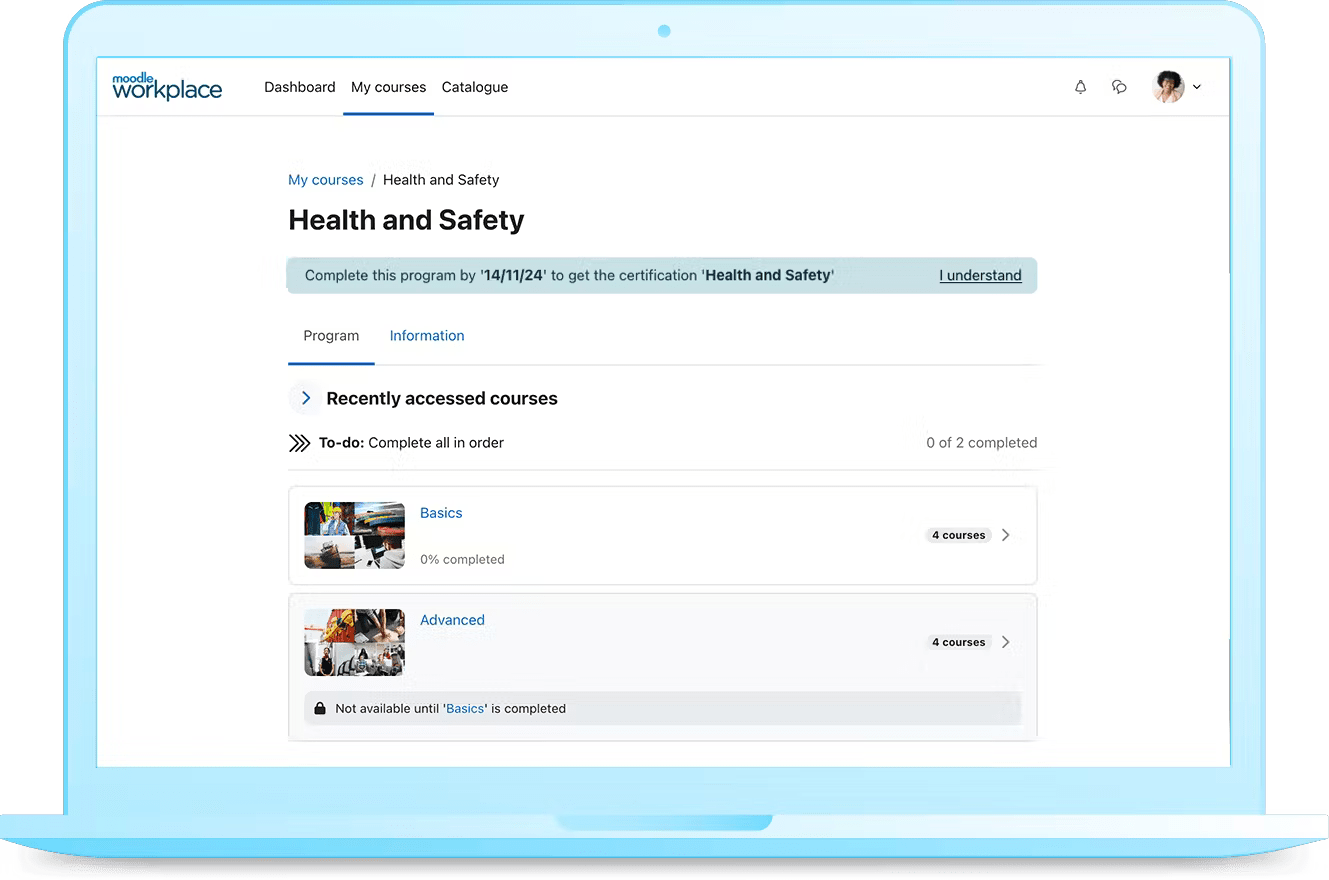Dismiss notice with I understand link
Screen dimensions: 1329x880
[x=980, y=275]
